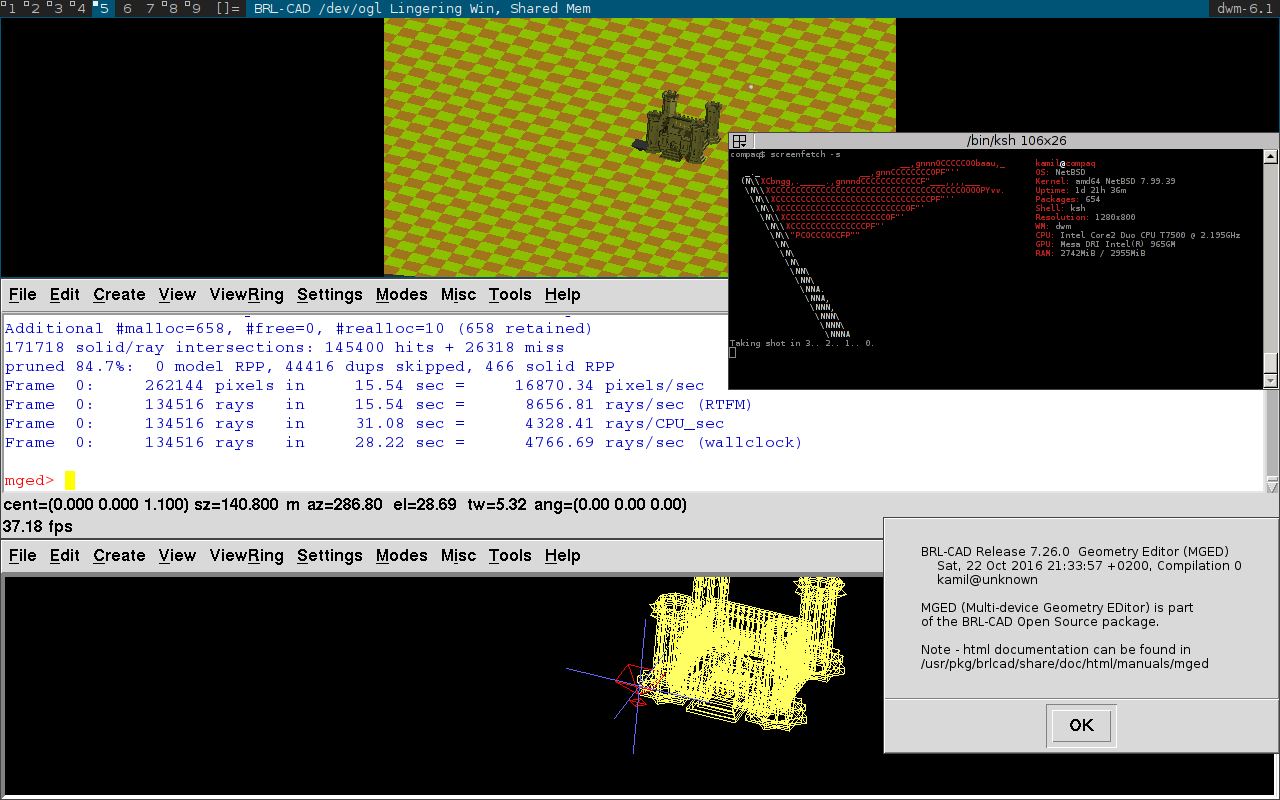Open View menu in the graphics window
This screenshot has height=800, width=1280.
(x=177, y=556)
